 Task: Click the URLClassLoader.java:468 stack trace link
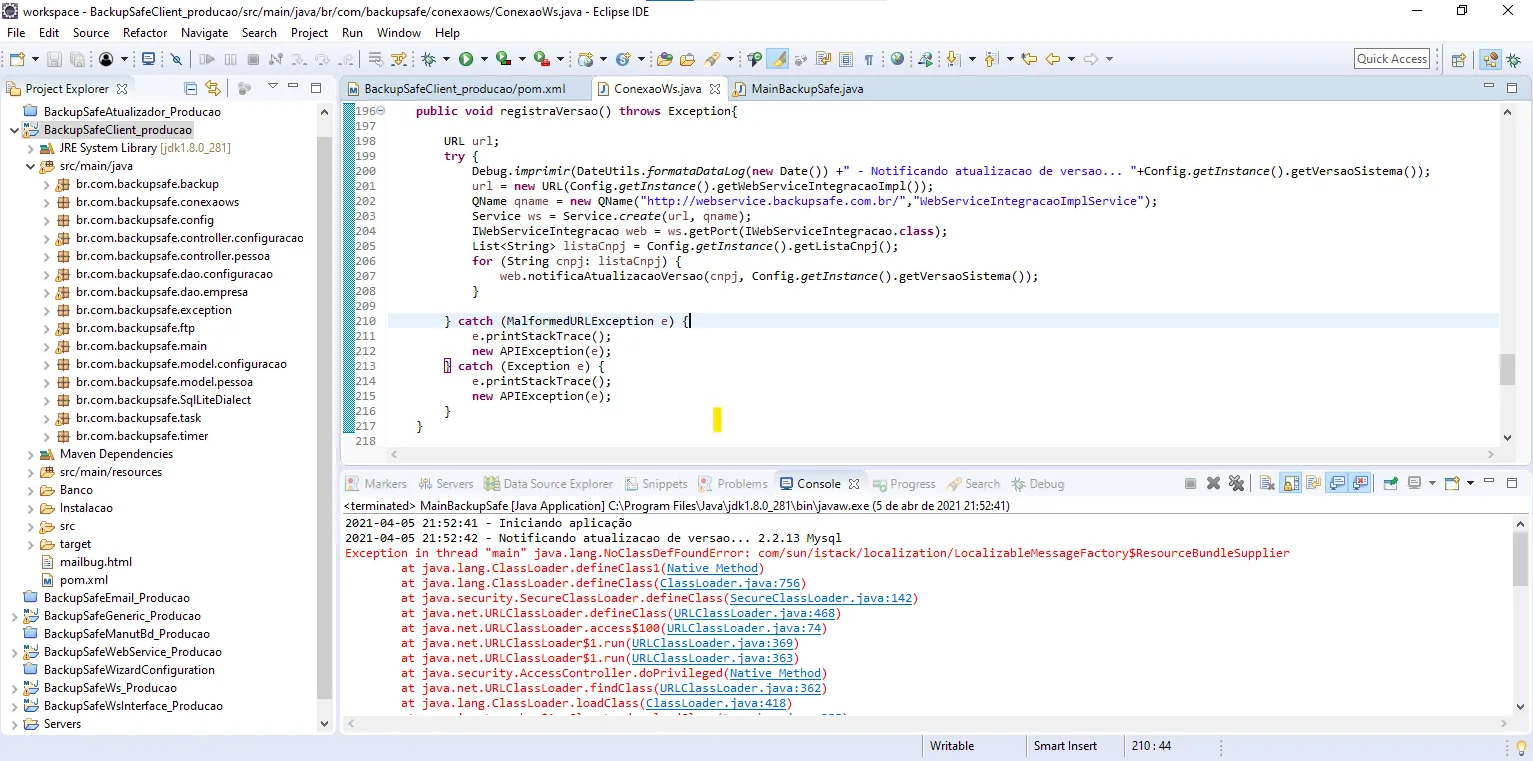[754, 613]
